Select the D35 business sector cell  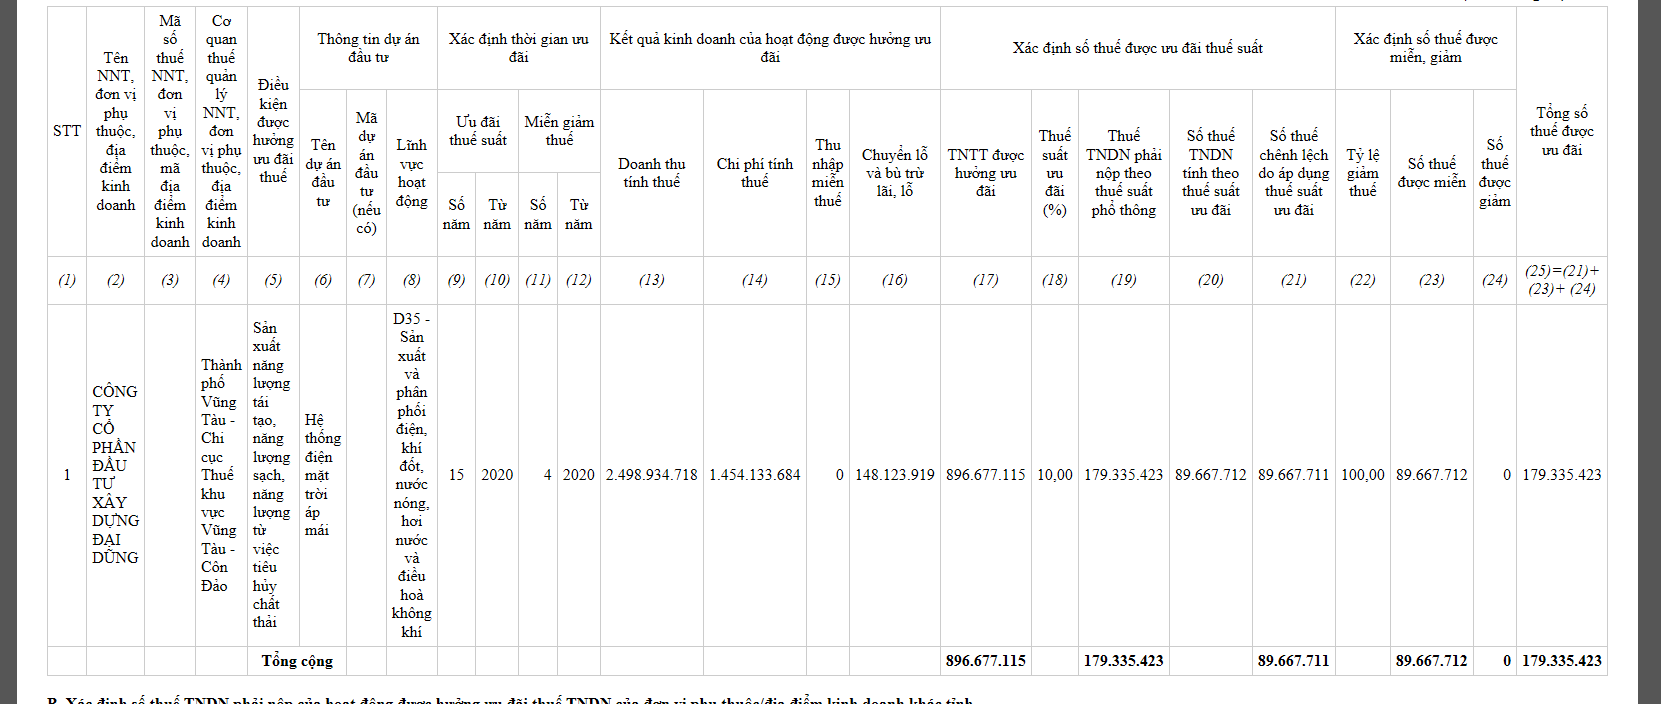coord(411,475)
